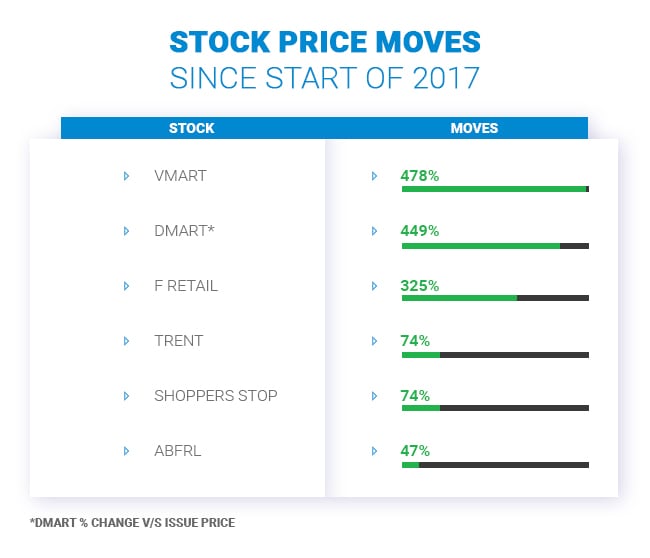The width and height of the screenshot is (650, 558).
Task: Click the DMART 449% percentage value
Action: 420,231
